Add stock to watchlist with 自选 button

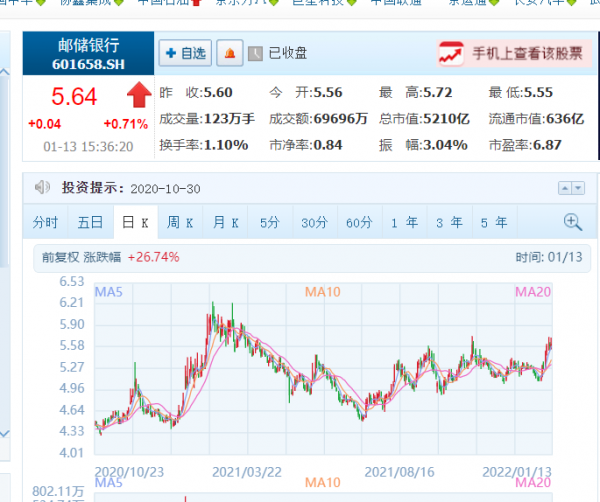coord(185,53)
